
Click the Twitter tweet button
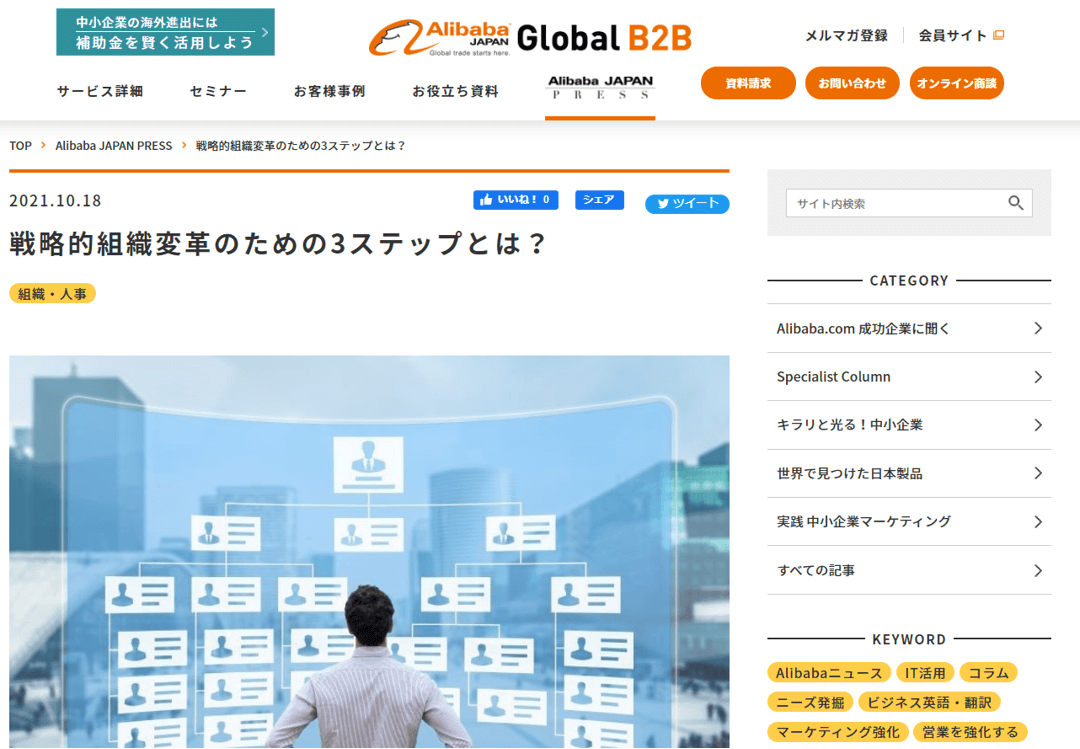(x=687, y=203)
